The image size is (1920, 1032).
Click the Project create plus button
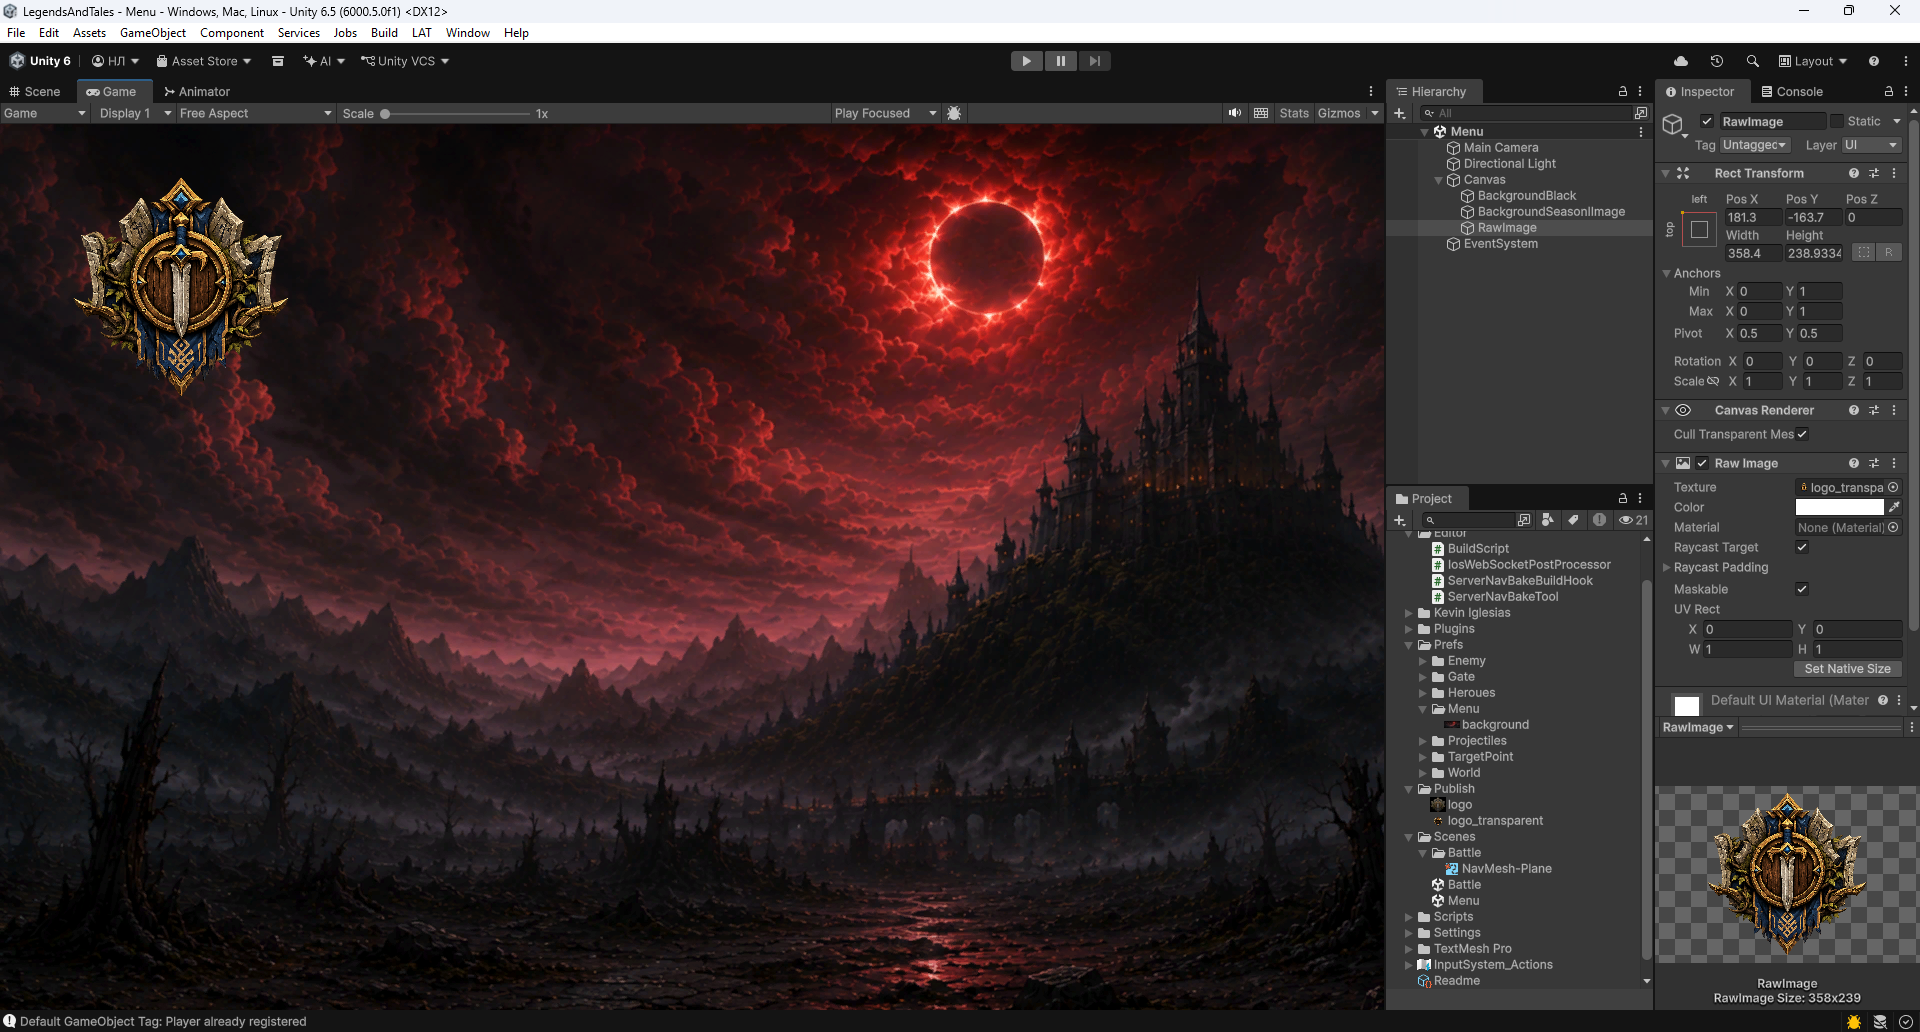1400,520
